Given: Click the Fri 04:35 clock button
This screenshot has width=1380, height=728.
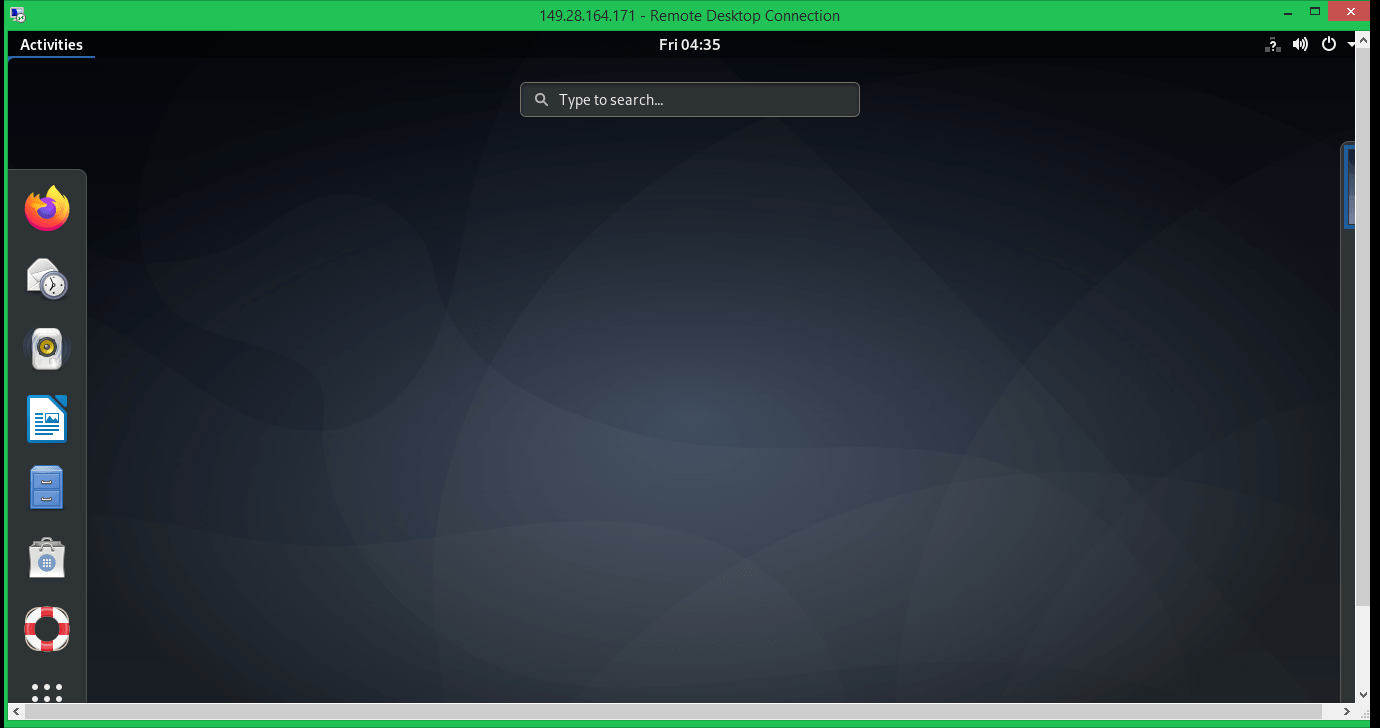Looking at the screenshot, I should point(690,44).
